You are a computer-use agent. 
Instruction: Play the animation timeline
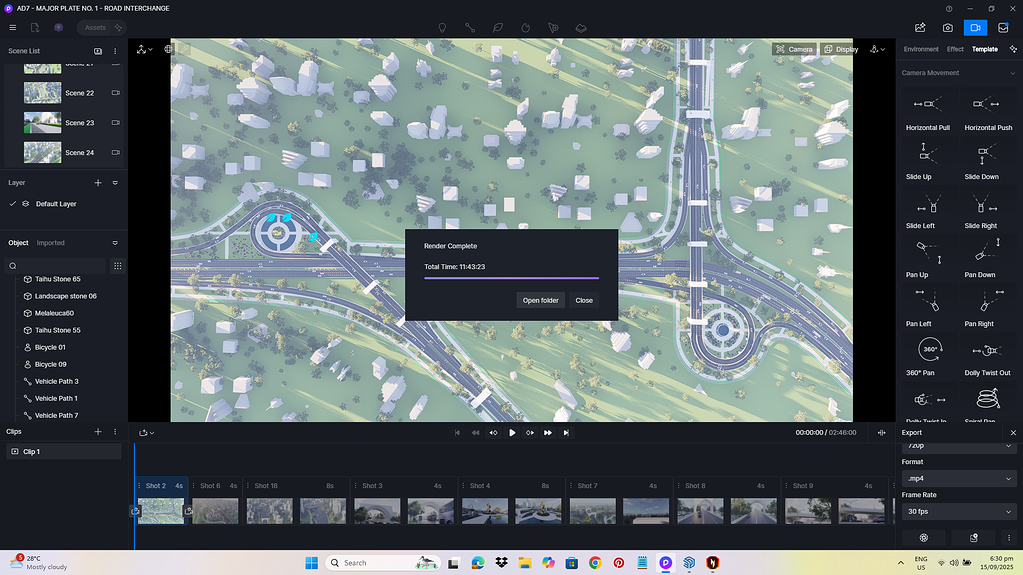pyautogui.click(x=512, y=433)
